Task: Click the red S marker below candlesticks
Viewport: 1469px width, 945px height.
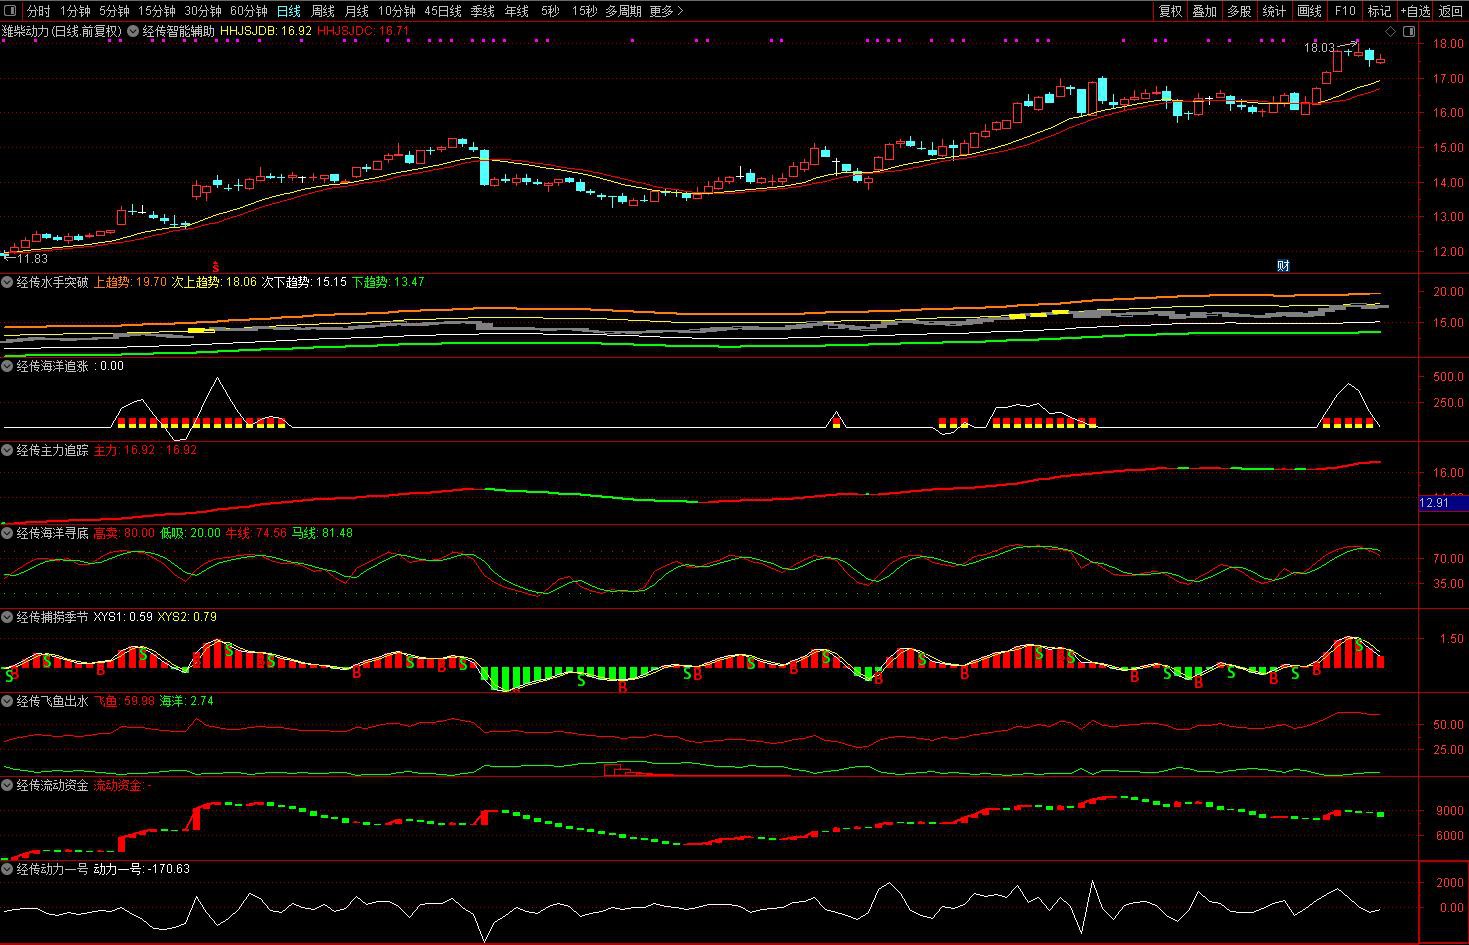Action: tap(215, 266)
